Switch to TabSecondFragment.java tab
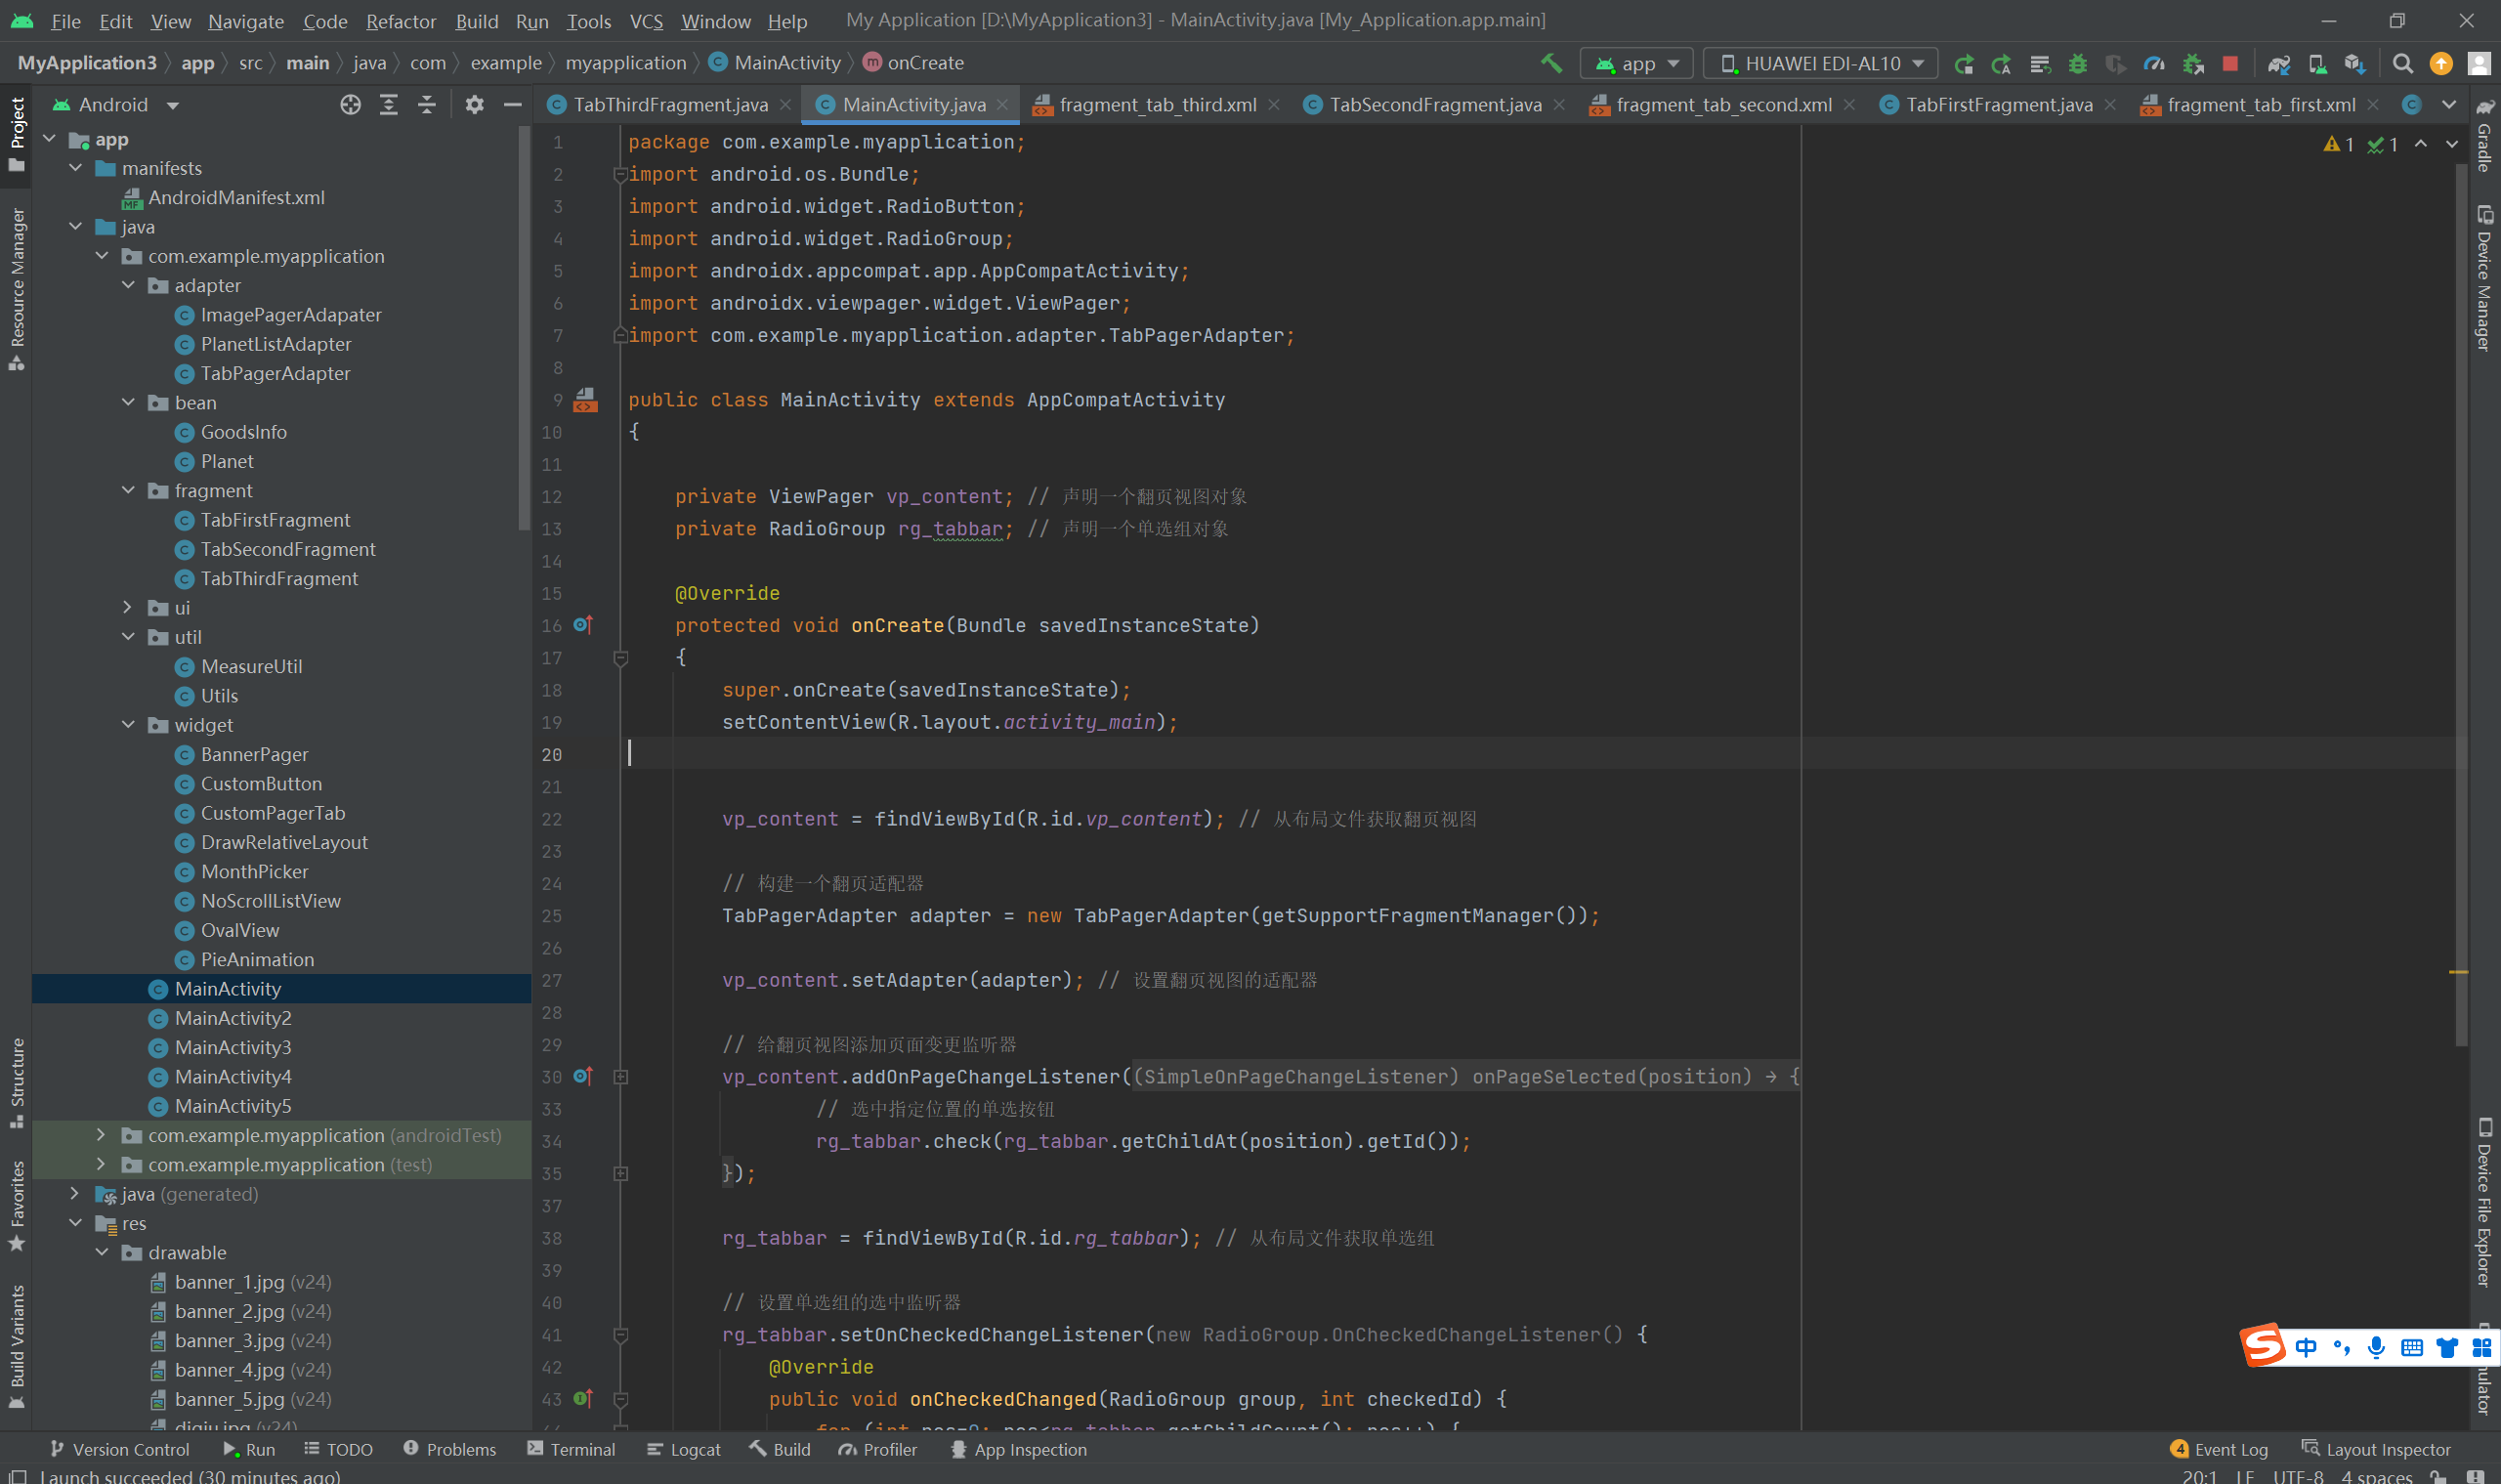Viewport: 2501px width, 1484px height. [x=1434, y=105]
